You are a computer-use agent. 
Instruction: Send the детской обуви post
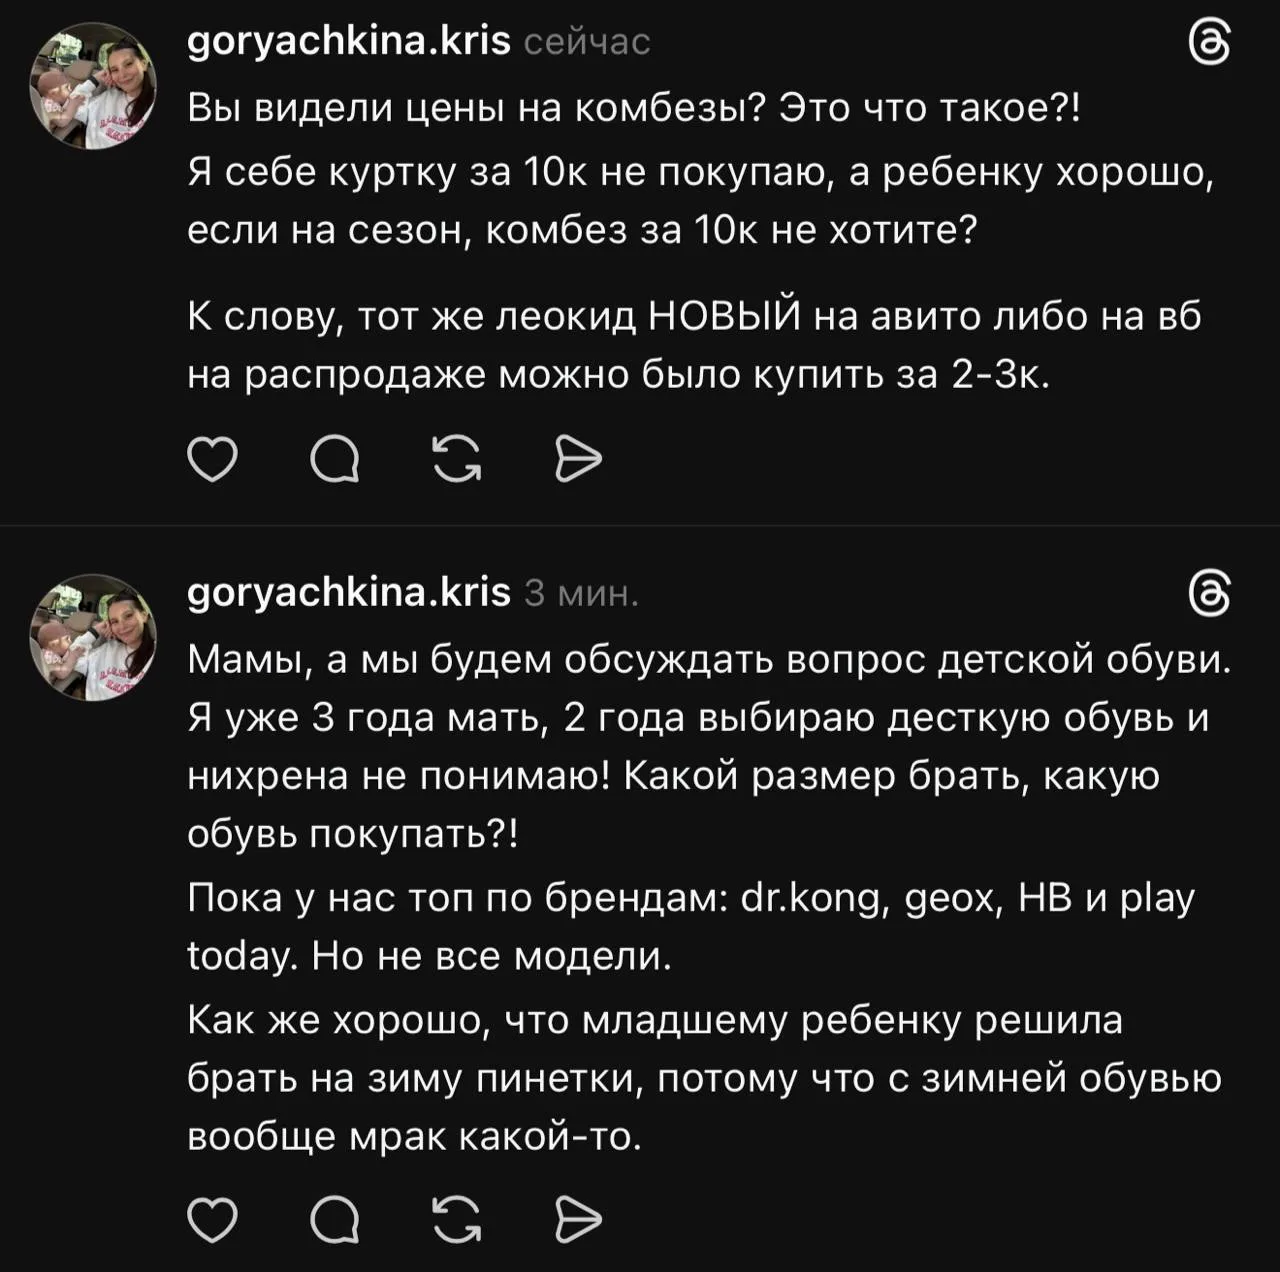pos(578,1219)
